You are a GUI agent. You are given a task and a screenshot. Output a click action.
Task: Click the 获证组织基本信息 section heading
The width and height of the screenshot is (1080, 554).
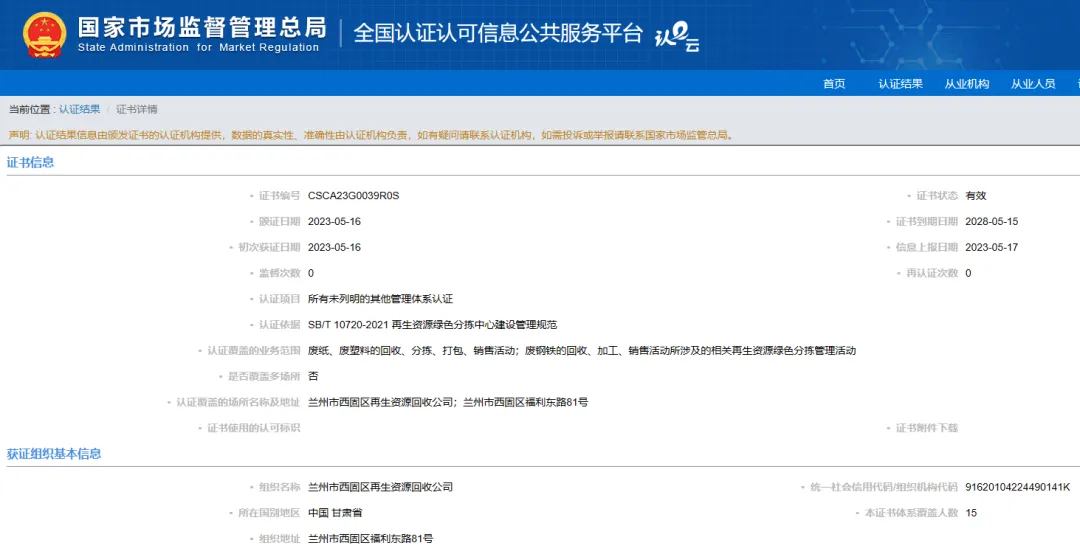tap(54, 453)
